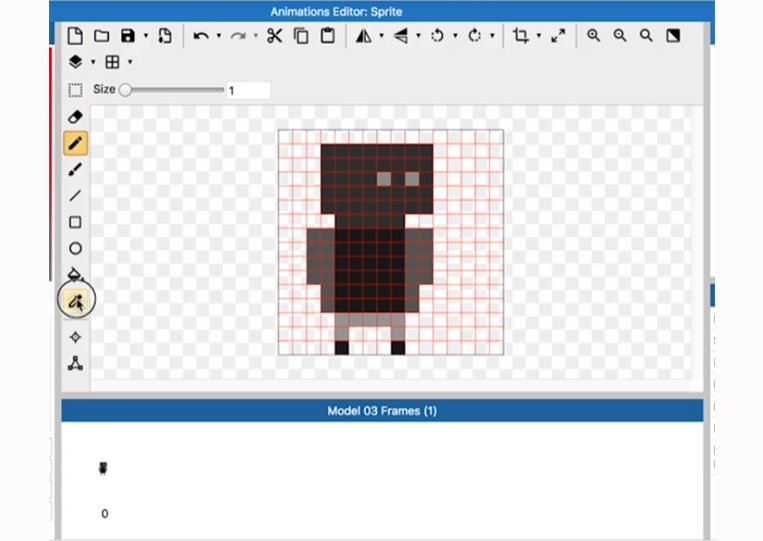Image resolution: width=763 pixels, height=541 pixels.
Task: Open rotate counterclockwise dropdown arrow
Action: coord(455,36)
